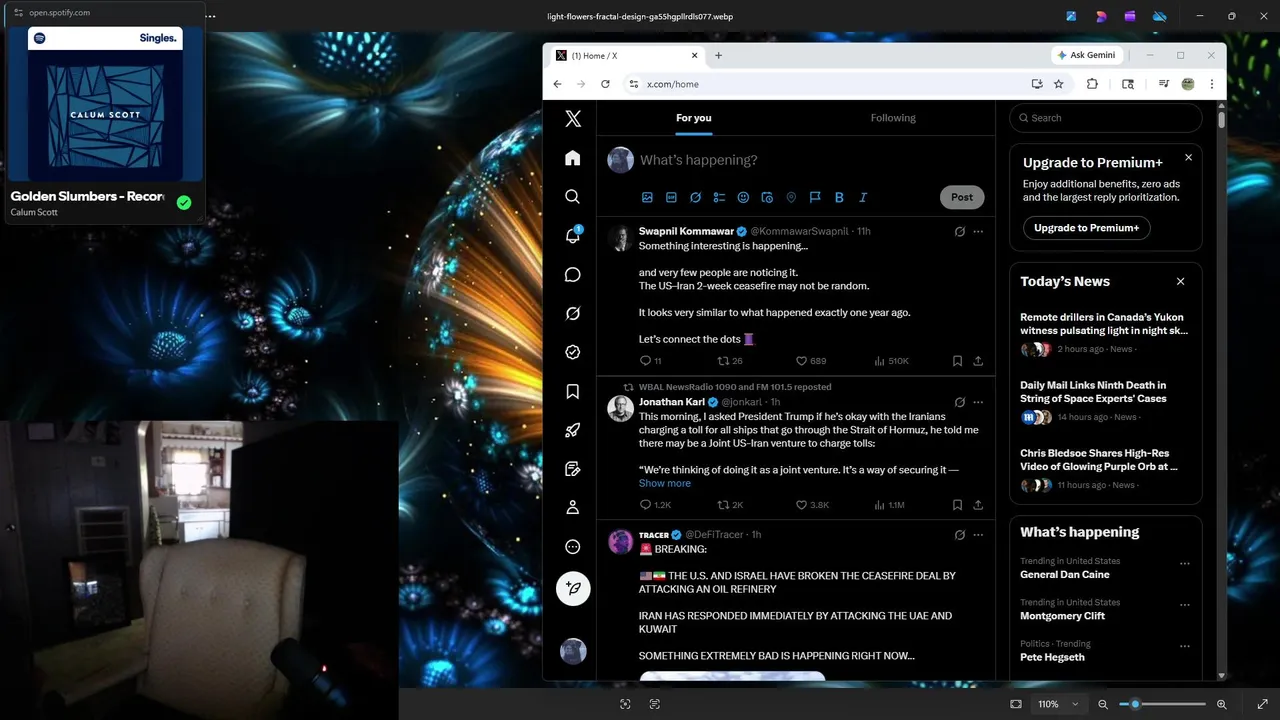Image resolution: width=1280 pixels, height=720 pixels.
Task: Open a new Chrome tab
Action: click(x=718, y=56)
